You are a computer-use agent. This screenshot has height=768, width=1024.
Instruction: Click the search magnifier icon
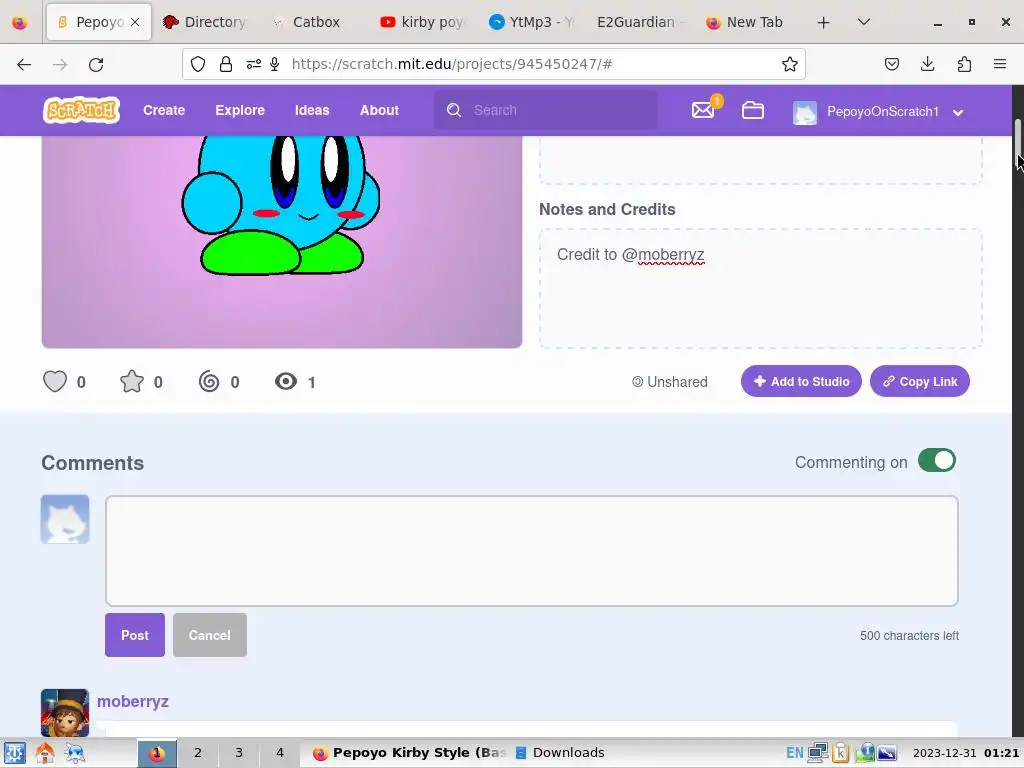coord(454,110)
